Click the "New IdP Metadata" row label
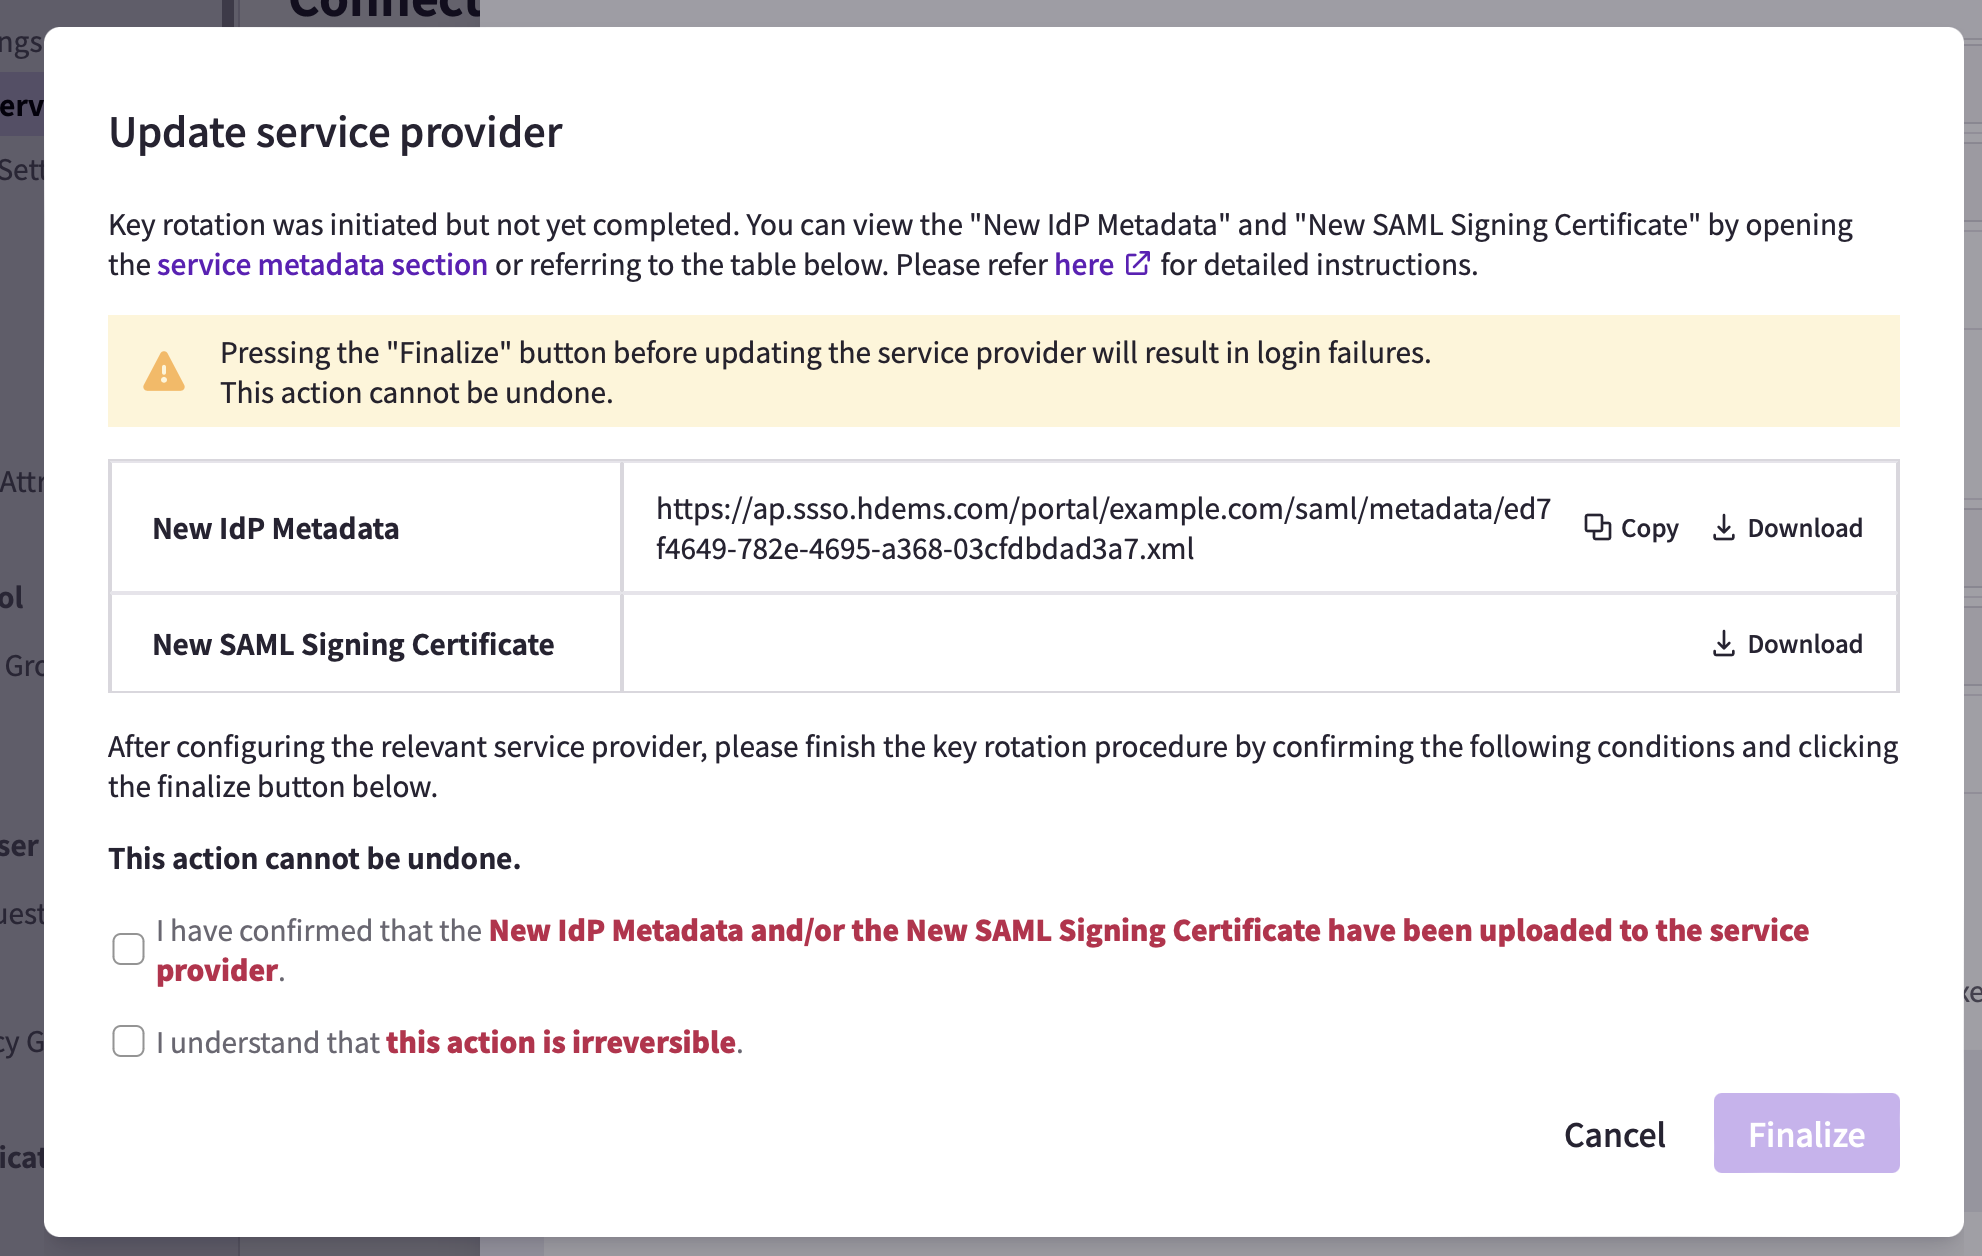 276,528
